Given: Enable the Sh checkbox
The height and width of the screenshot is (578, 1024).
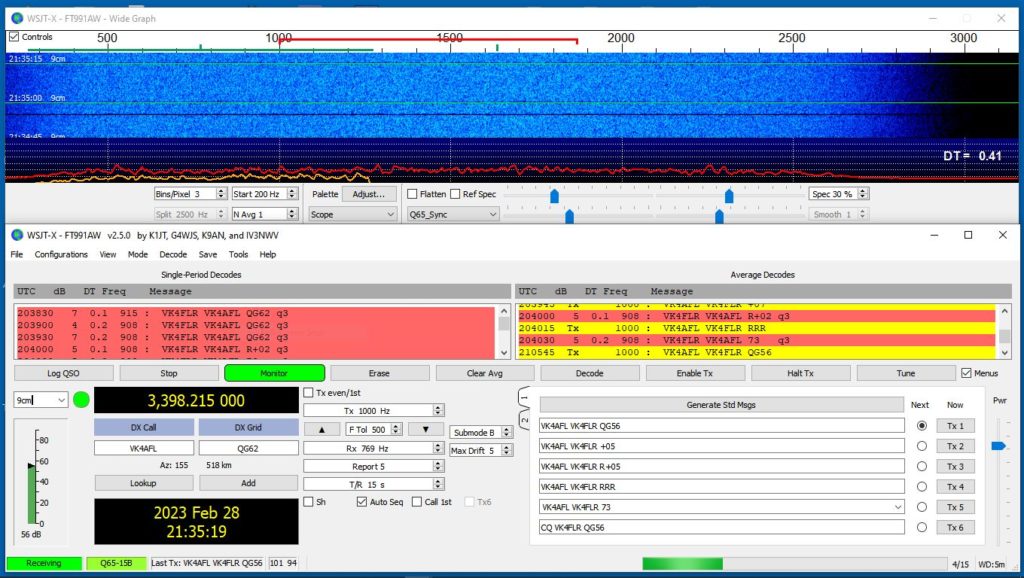Looking at the screenshot, I should click(x=308, y=502).
